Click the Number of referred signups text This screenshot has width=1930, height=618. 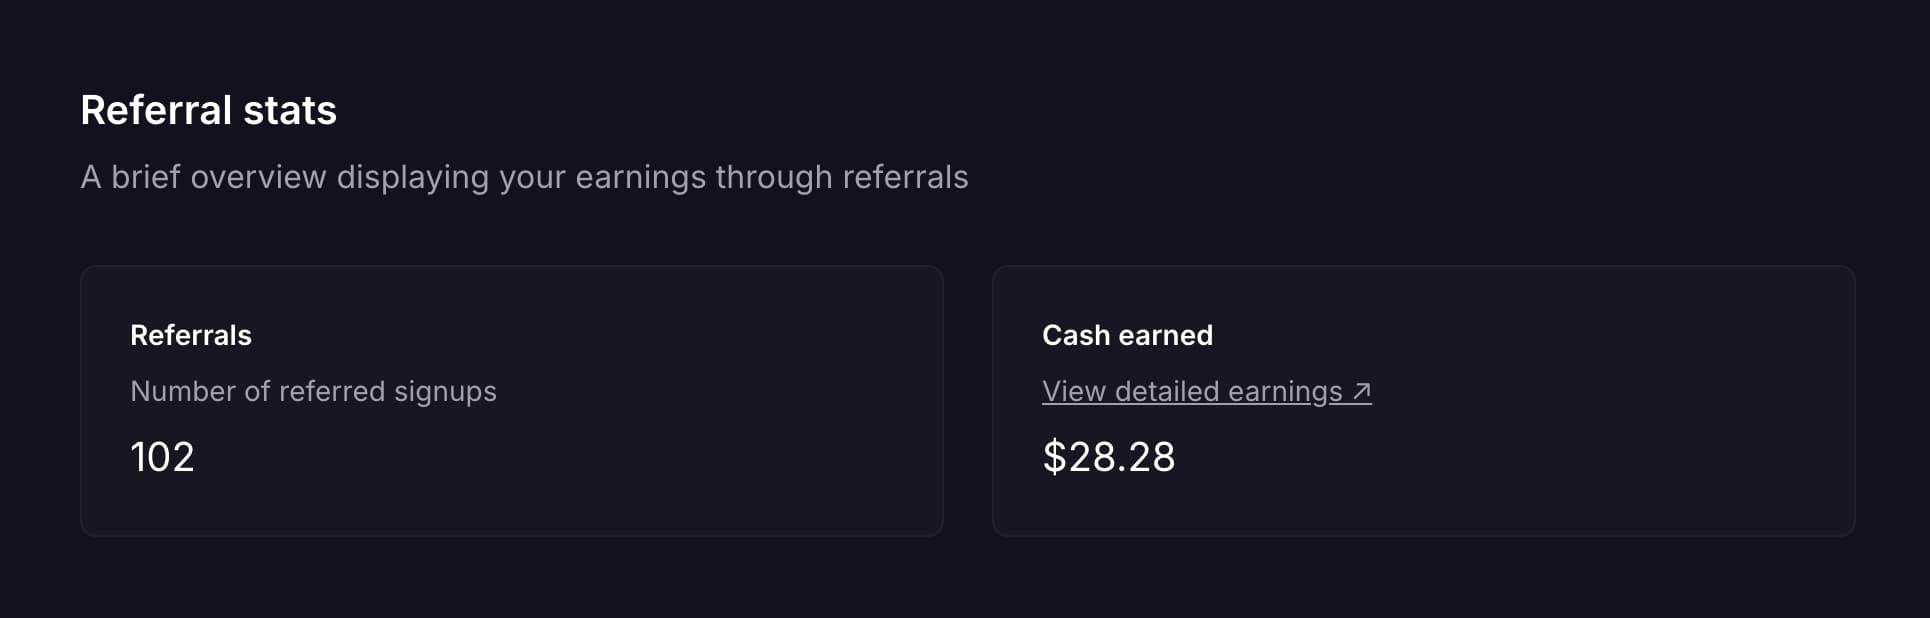pos(313,391)
